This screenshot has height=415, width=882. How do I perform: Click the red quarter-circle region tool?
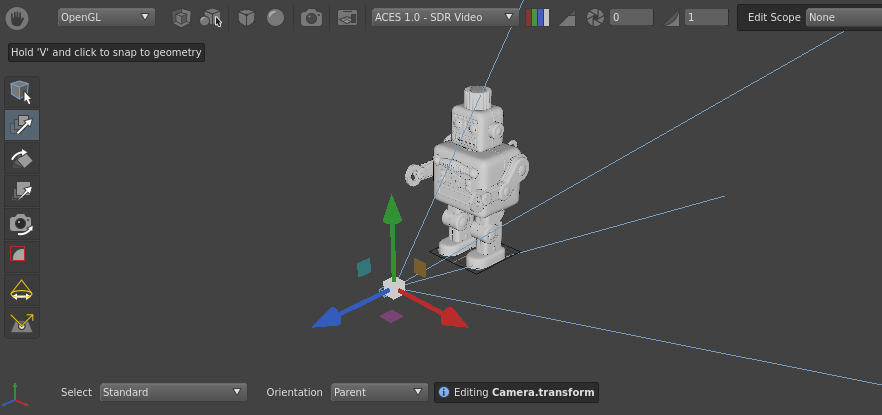point(22,256)
